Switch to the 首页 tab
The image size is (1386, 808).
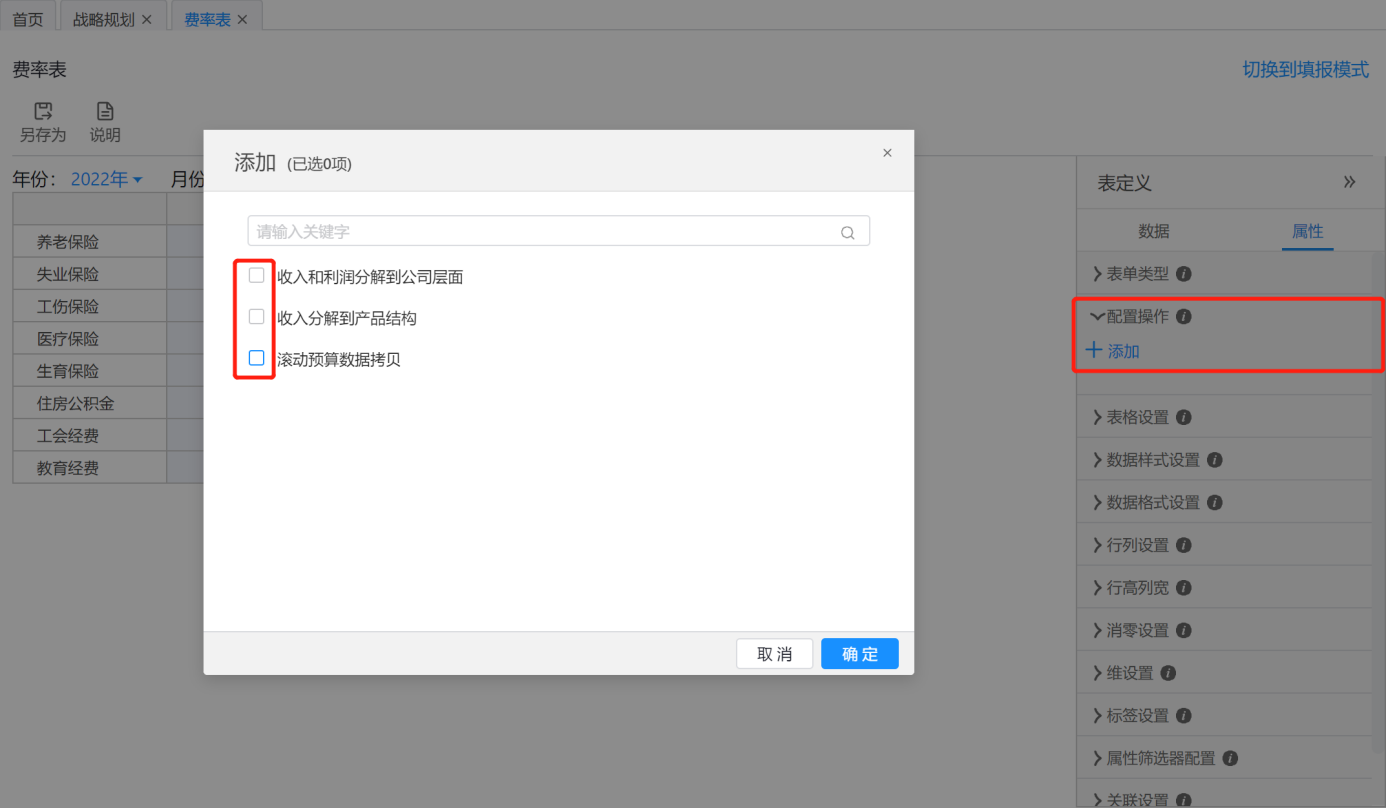28,19
